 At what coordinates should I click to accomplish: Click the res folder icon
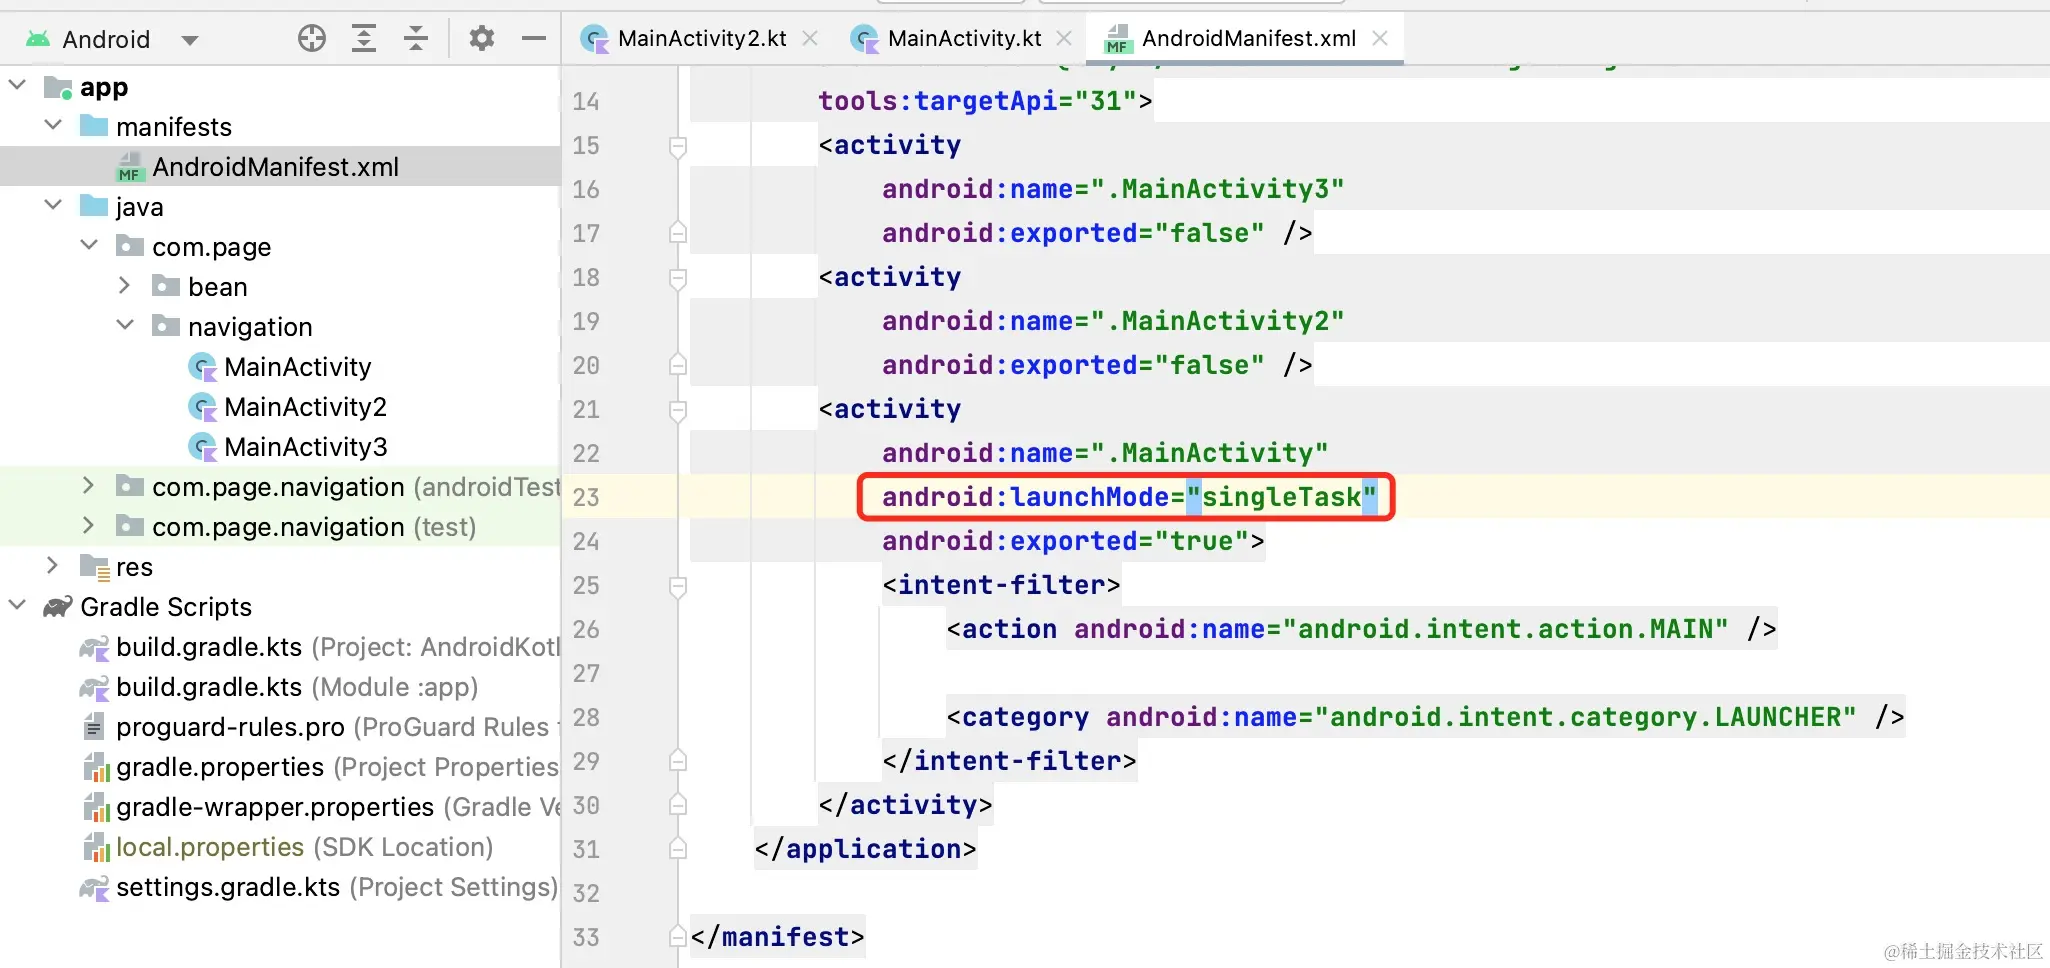94,567
